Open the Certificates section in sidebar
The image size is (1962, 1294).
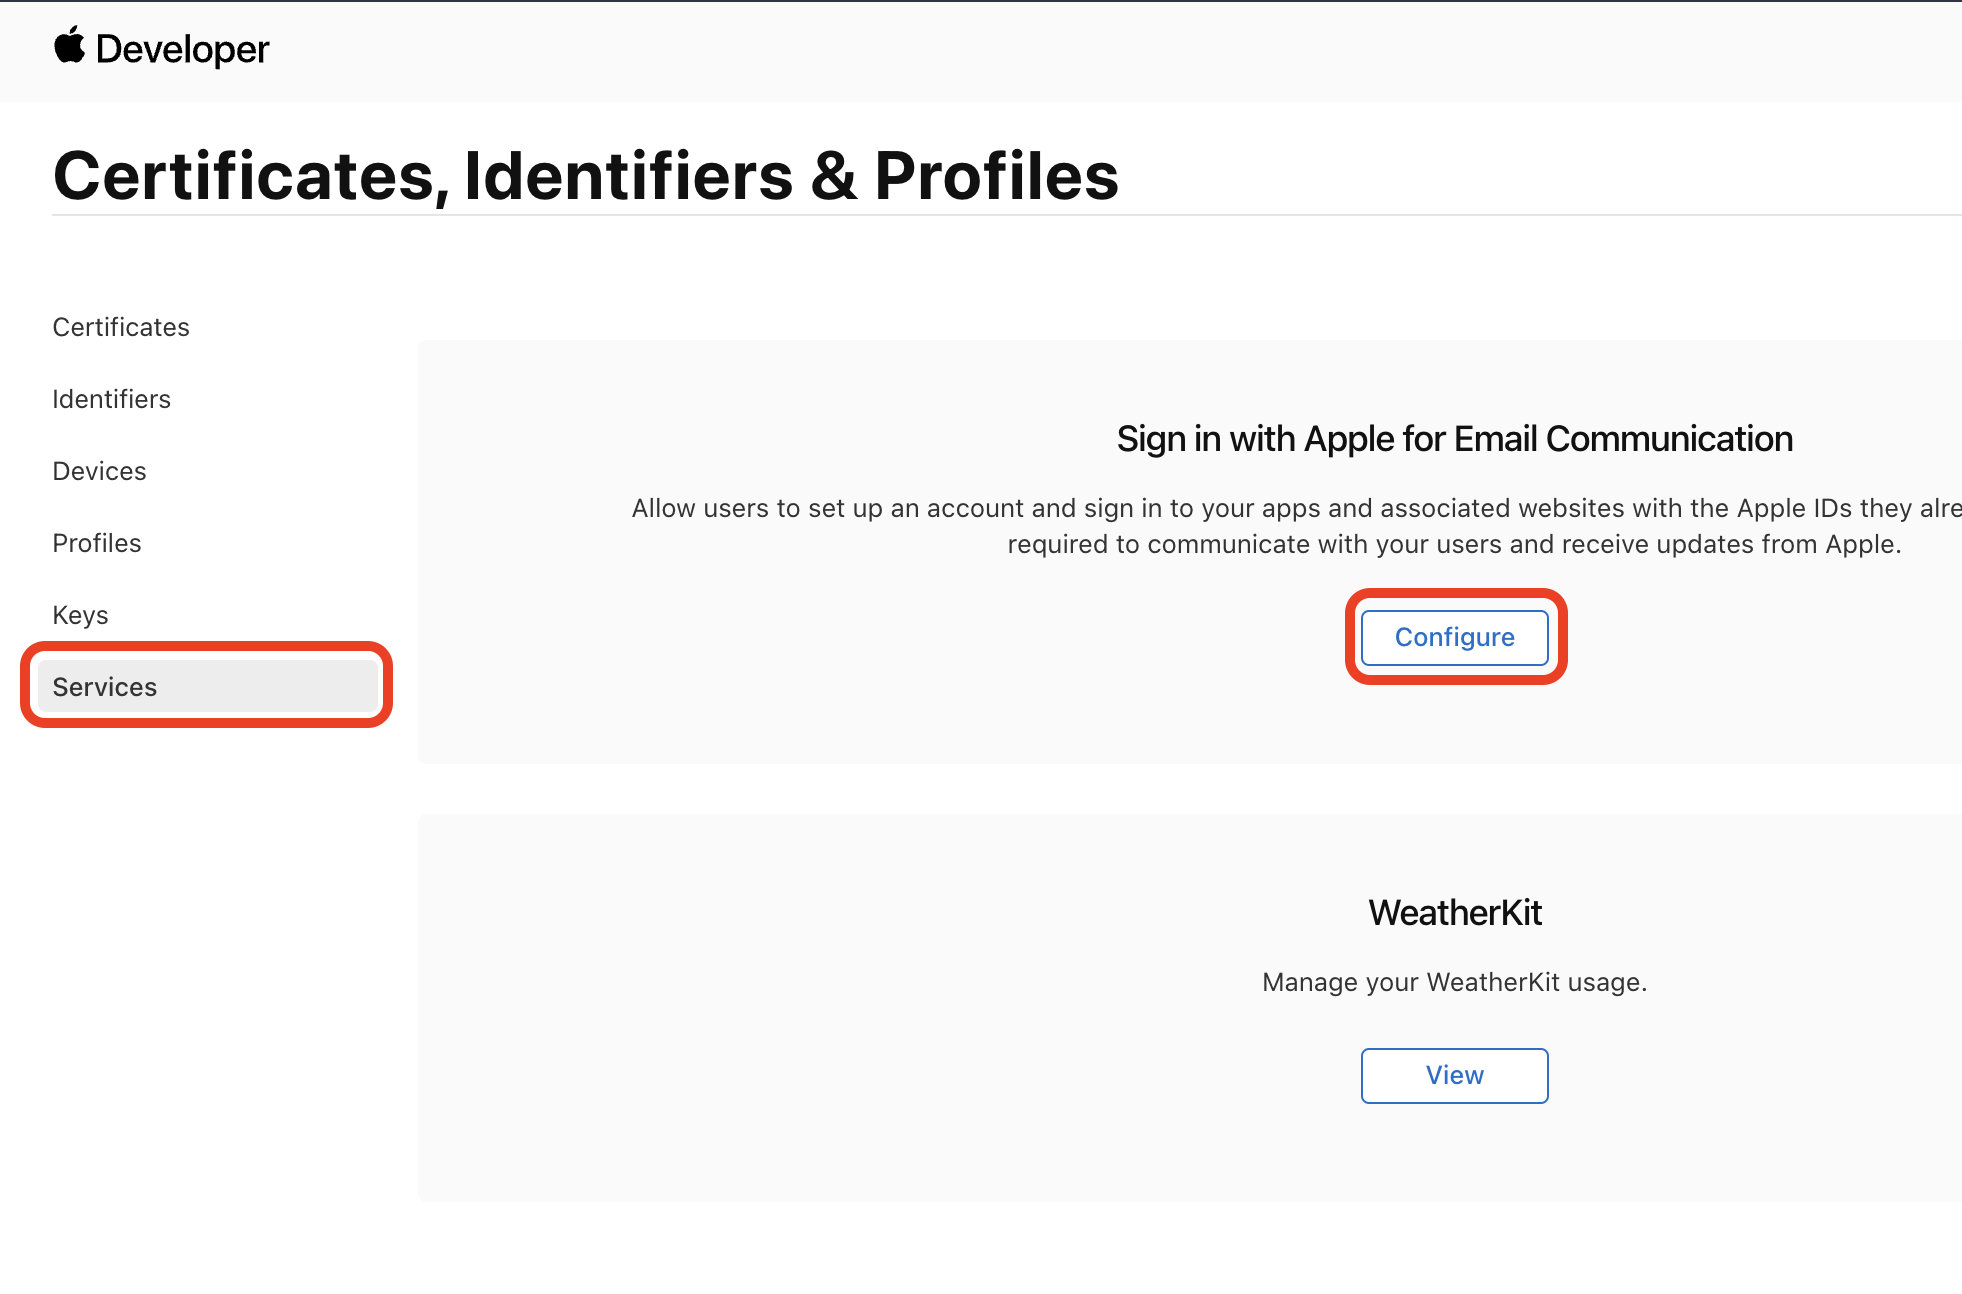(121, 327)
